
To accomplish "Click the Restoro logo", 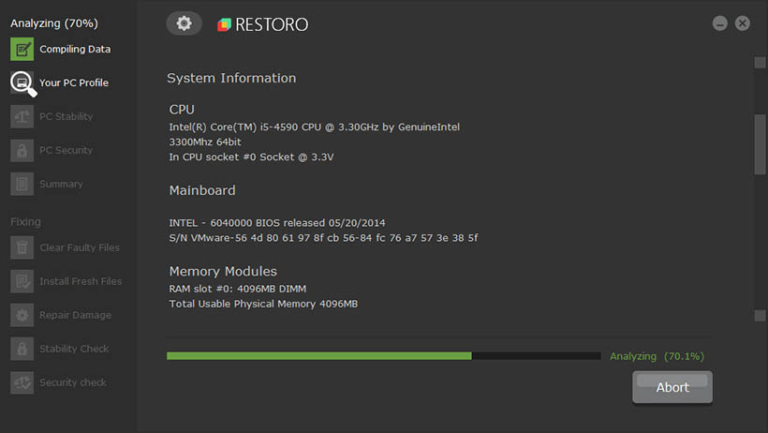I will [263, 24].
